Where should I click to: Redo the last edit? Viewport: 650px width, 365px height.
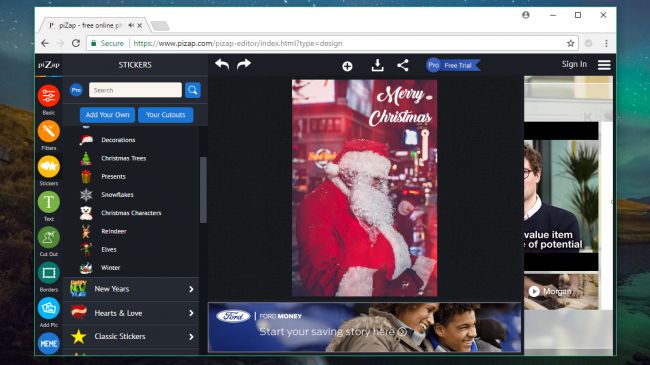pyautogui.click(x=244, y=64)
